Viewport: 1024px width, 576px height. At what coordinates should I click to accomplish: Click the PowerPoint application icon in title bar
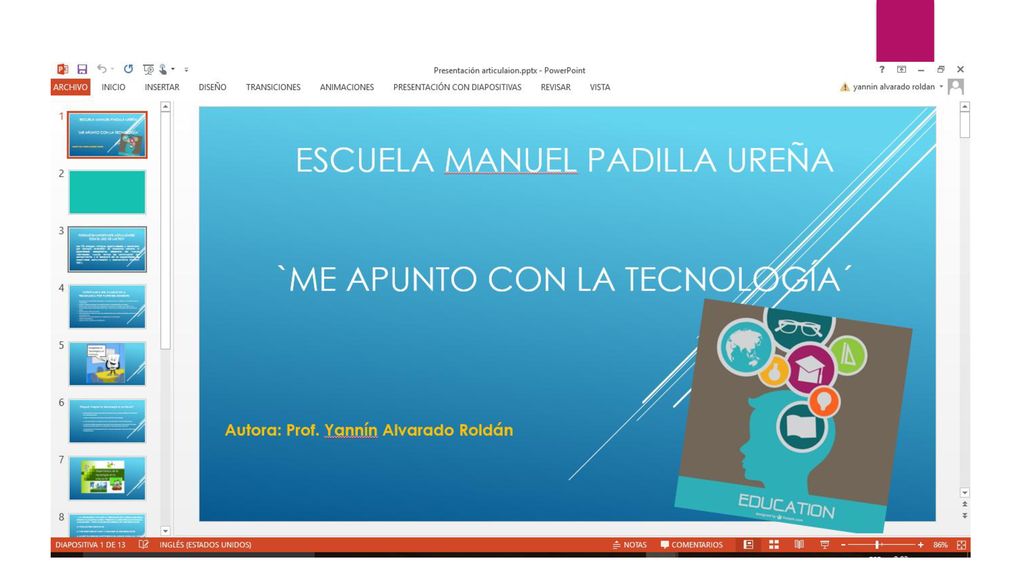[x=63, y=69]
